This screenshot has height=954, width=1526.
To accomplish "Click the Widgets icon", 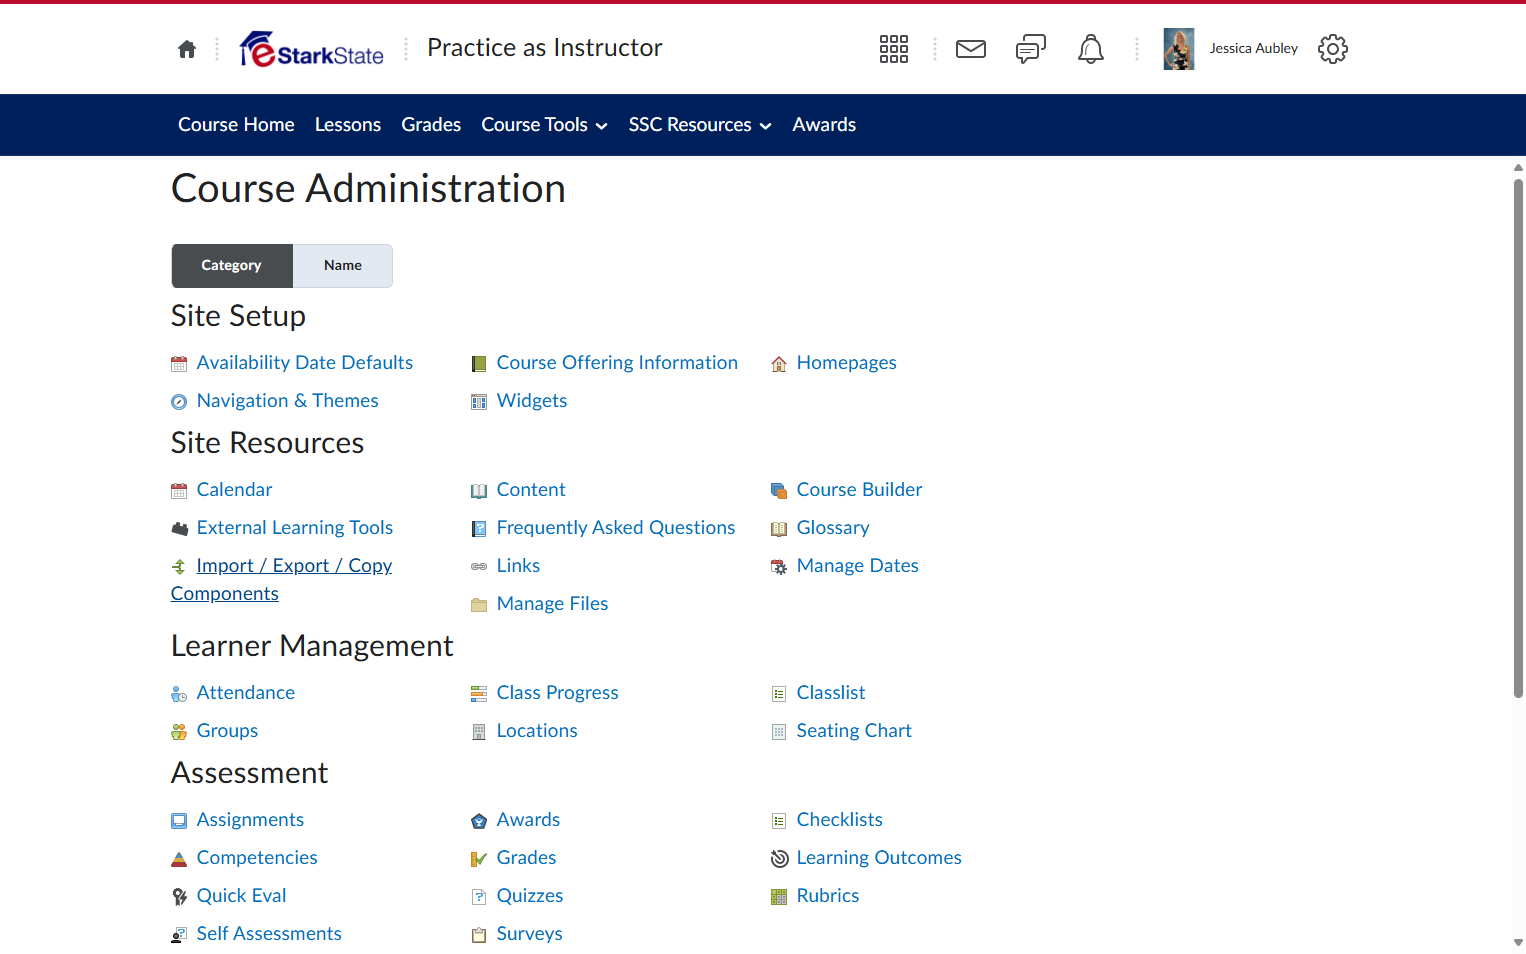I will coord(479,402).
